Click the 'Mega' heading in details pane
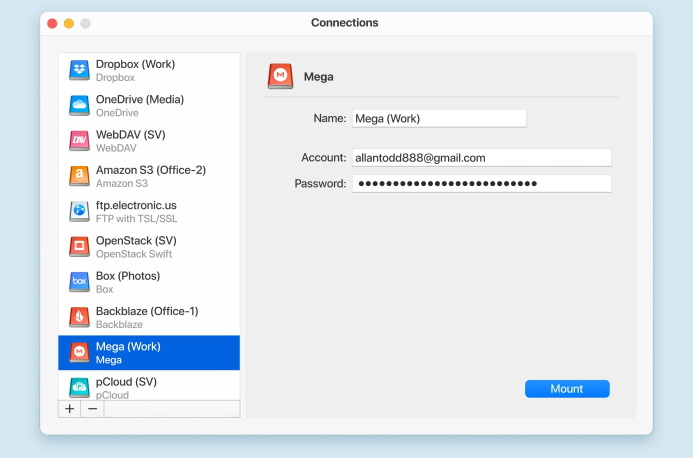Viewport: 693px width, 458px height. tap(319, 77)
